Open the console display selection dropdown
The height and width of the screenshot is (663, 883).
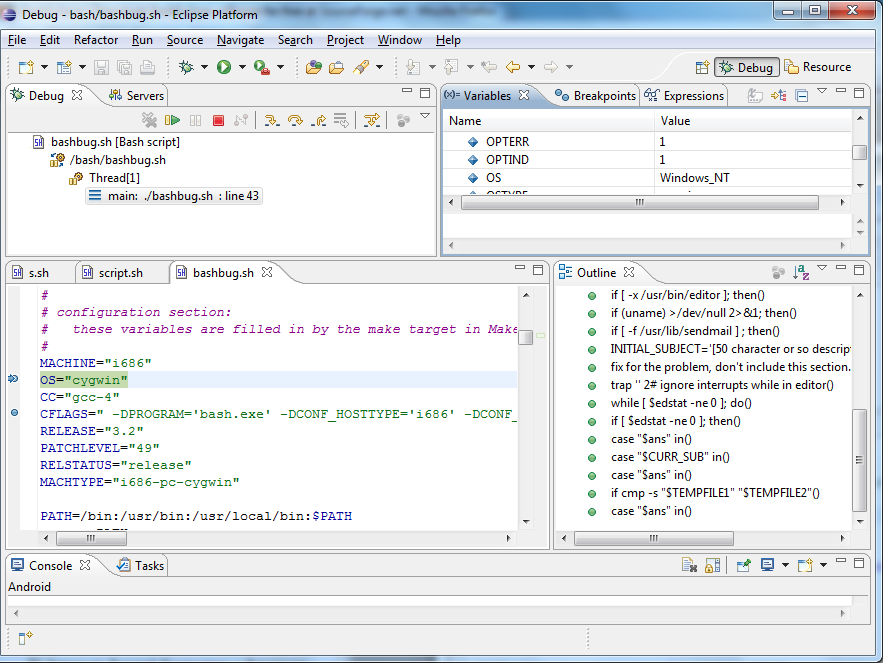784,566
